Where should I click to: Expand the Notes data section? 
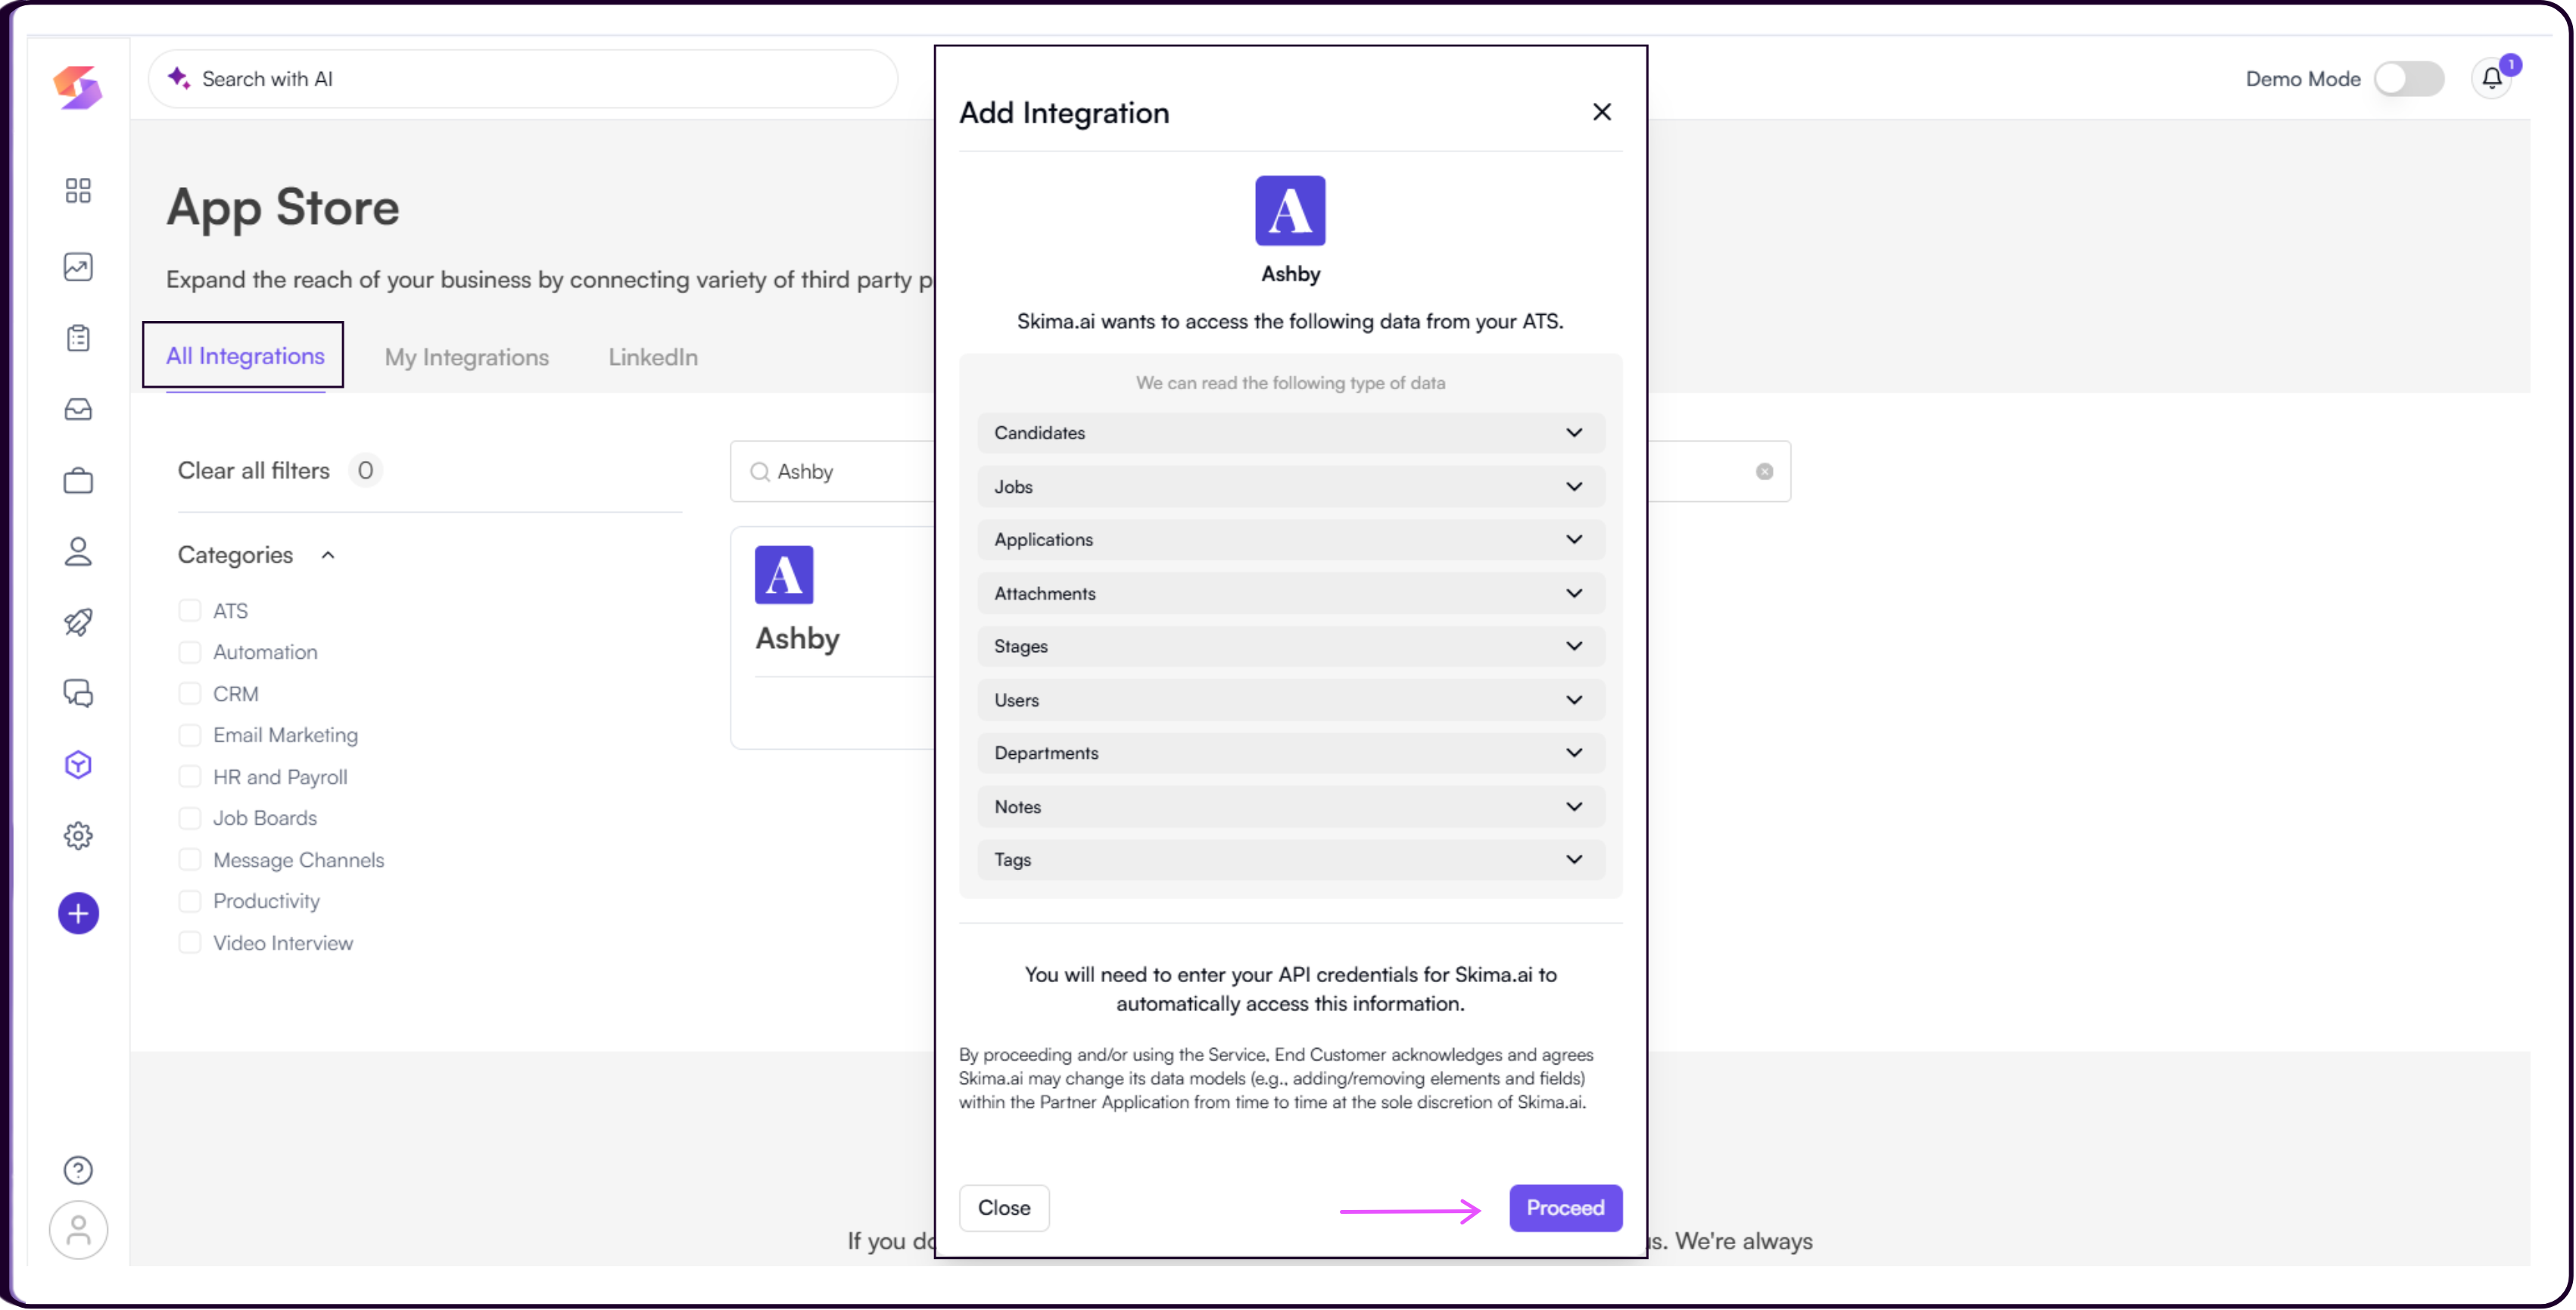click(1290, 807)
